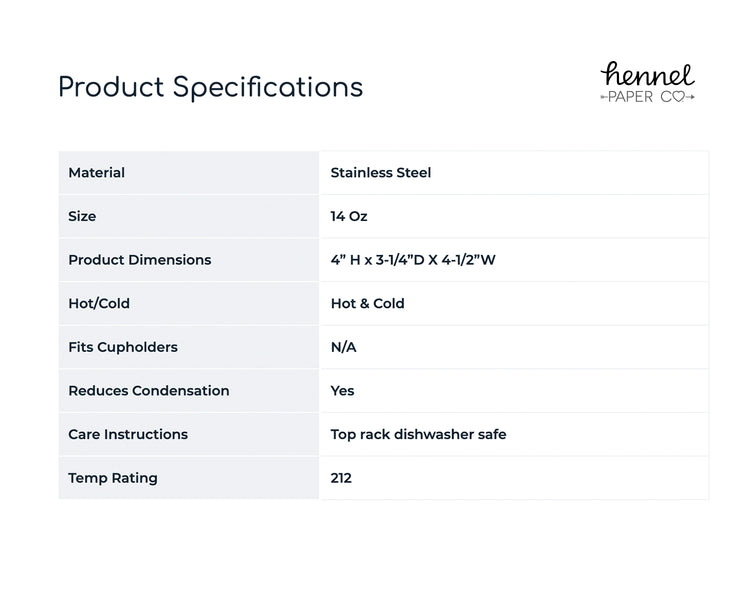Click the 14 Oz value
Viewport: 750px width, 600px height.
pos(349,216)
